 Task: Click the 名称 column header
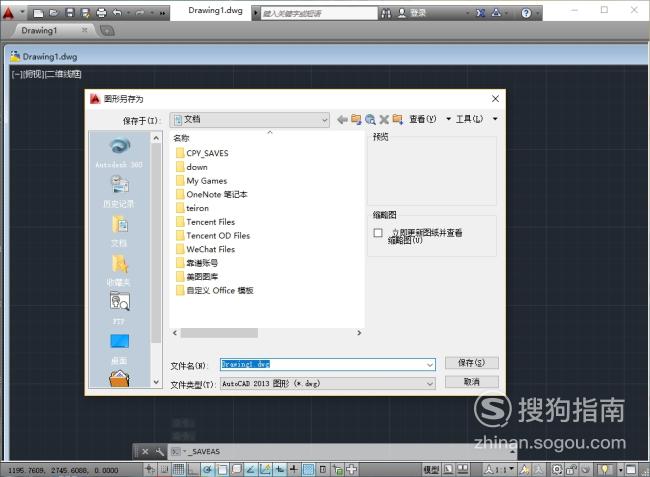pos(181,138)
